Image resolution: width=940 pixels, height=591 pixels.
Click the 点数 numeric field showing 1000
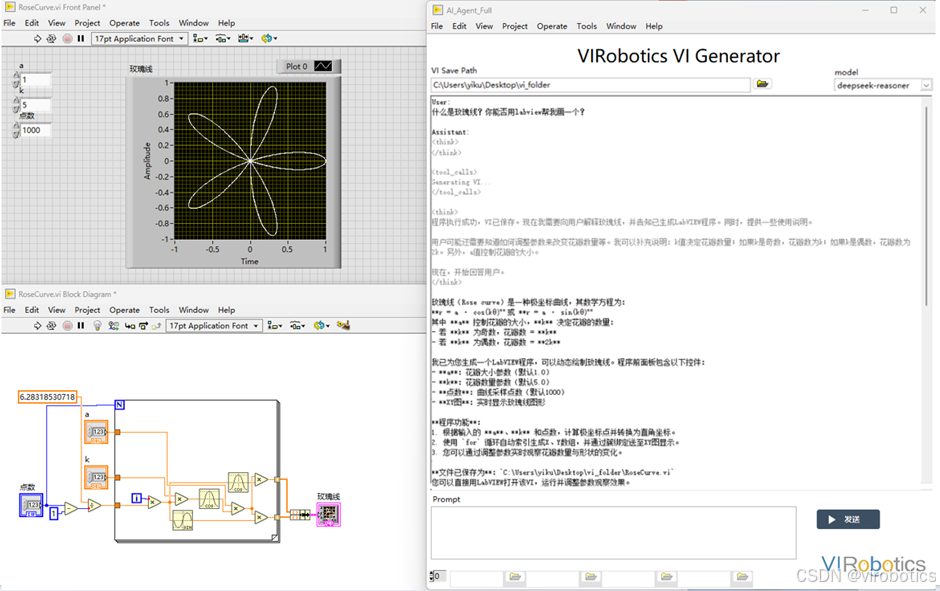coord(35,130)
